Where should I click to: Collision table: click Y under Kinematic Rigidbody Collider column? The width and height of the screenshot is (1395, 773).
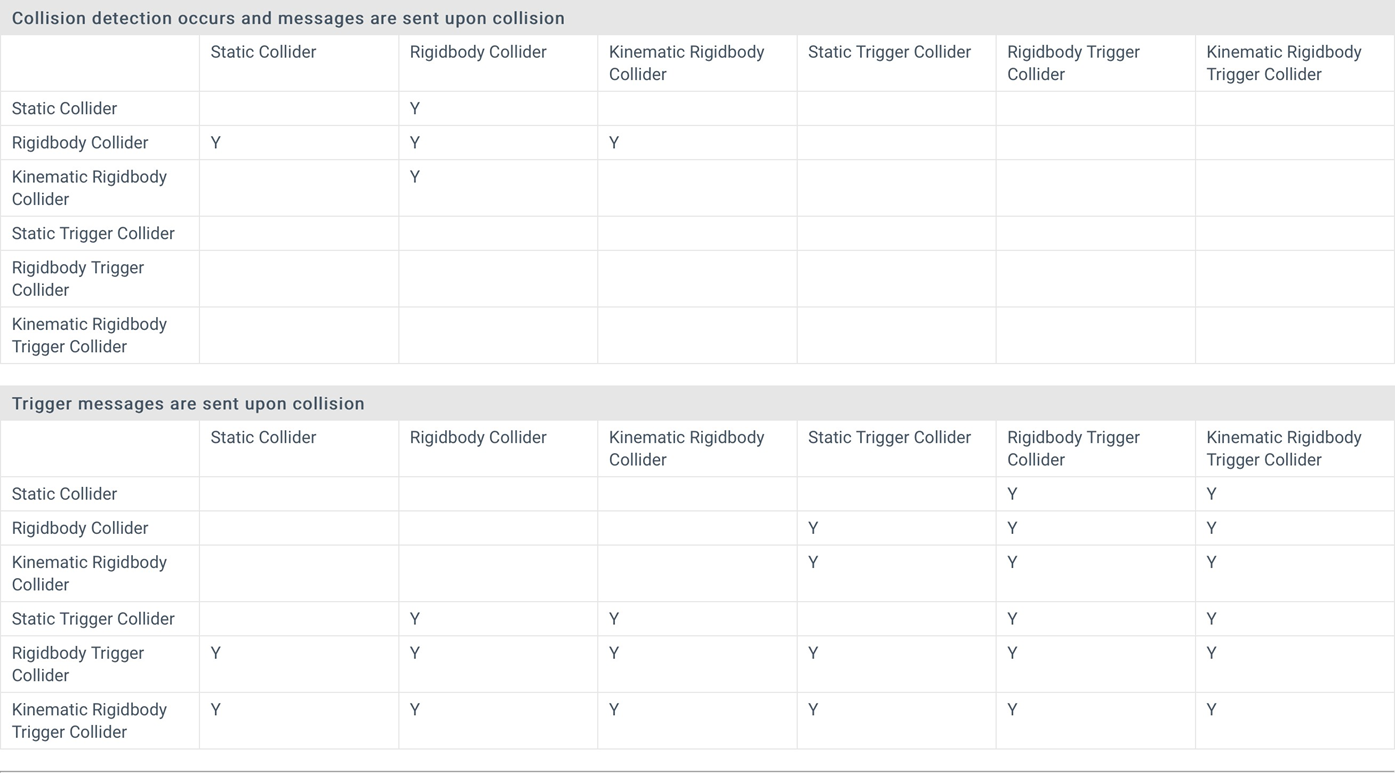pos(614,143)
